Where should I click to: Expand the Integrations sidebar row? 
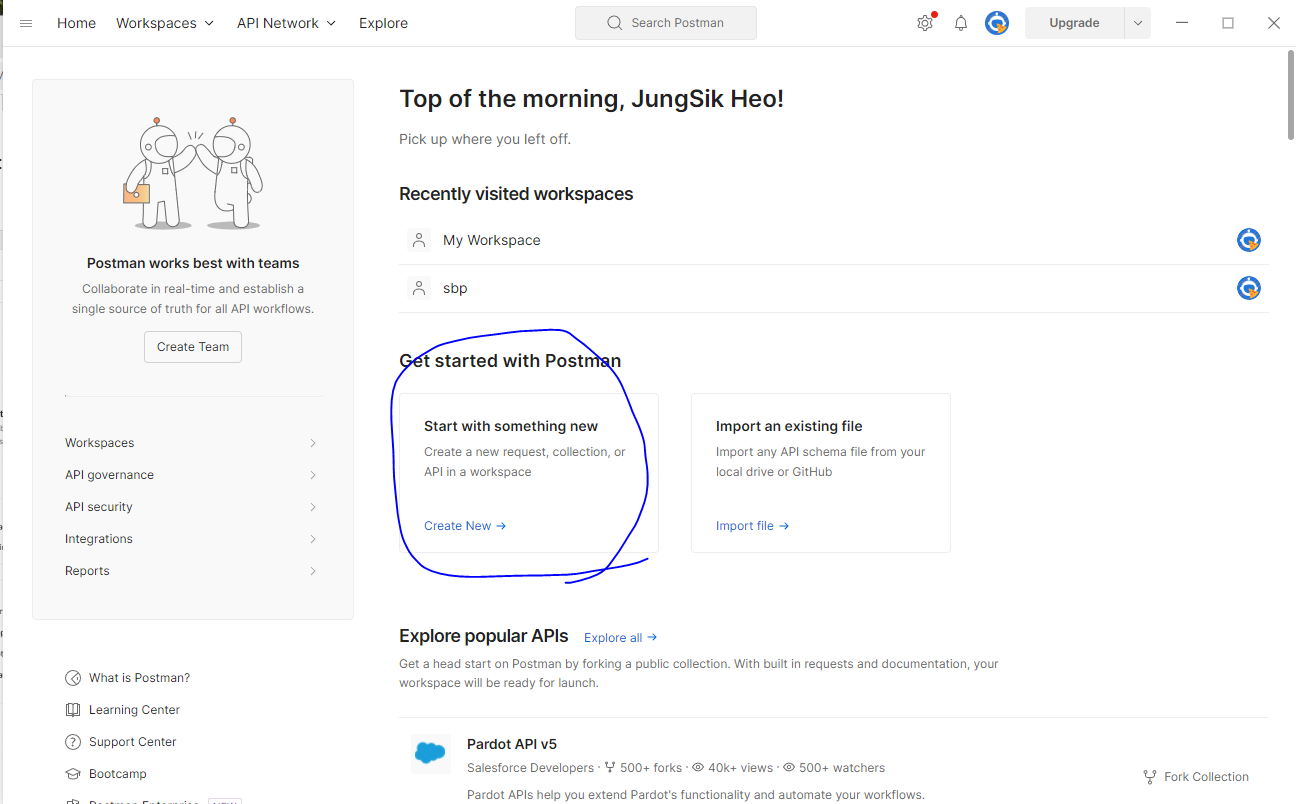click(190, 539)
